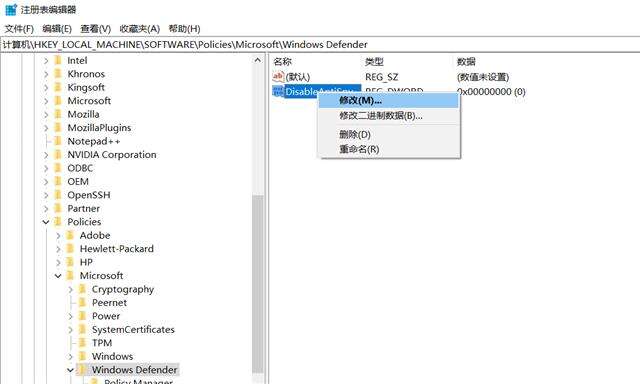The height and width of the screenshot is (384, 640).
Task: Click the 0x00000000 (0) data cell
Action: (491, 91)
